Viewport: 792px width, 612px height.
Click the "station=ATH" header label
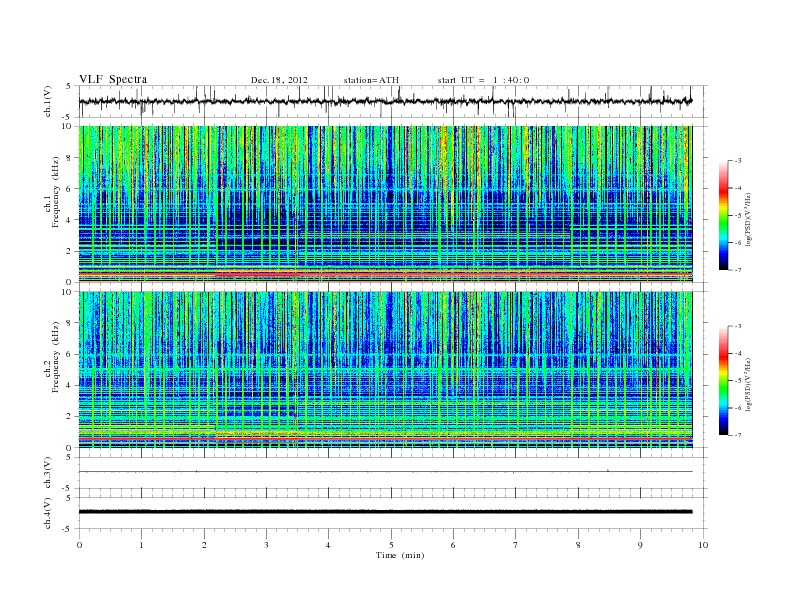coord(371,80)
